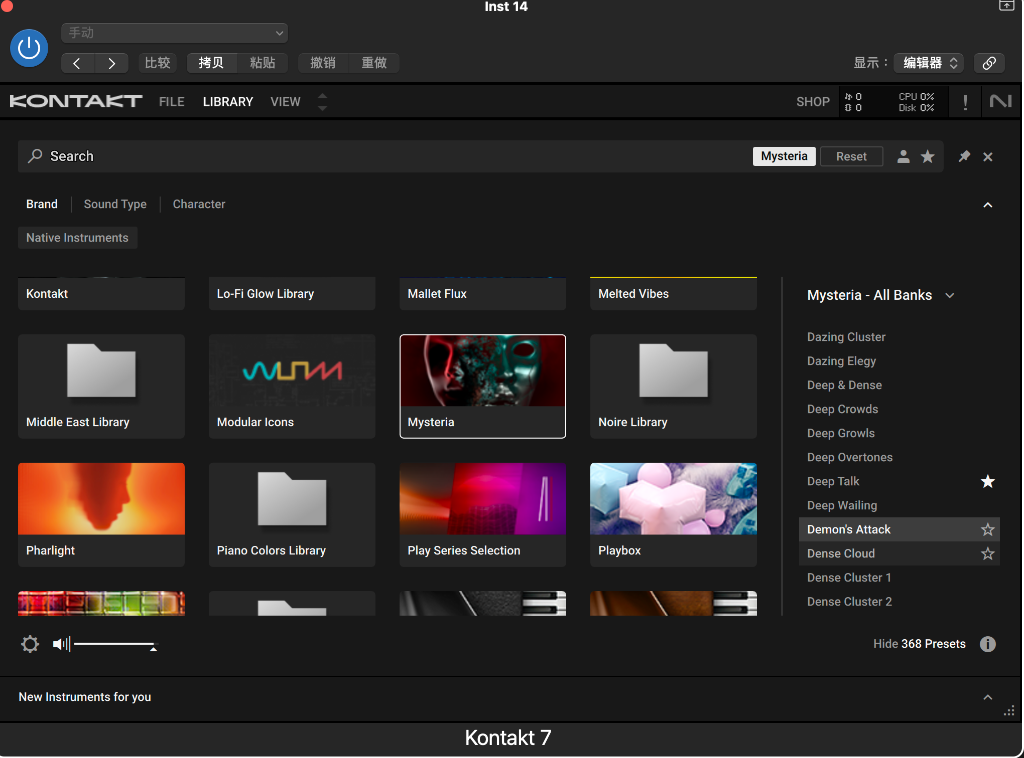The image size is (1024, 758).
Task: Select the Native Instruments brand tag
Action: [78, 238]
